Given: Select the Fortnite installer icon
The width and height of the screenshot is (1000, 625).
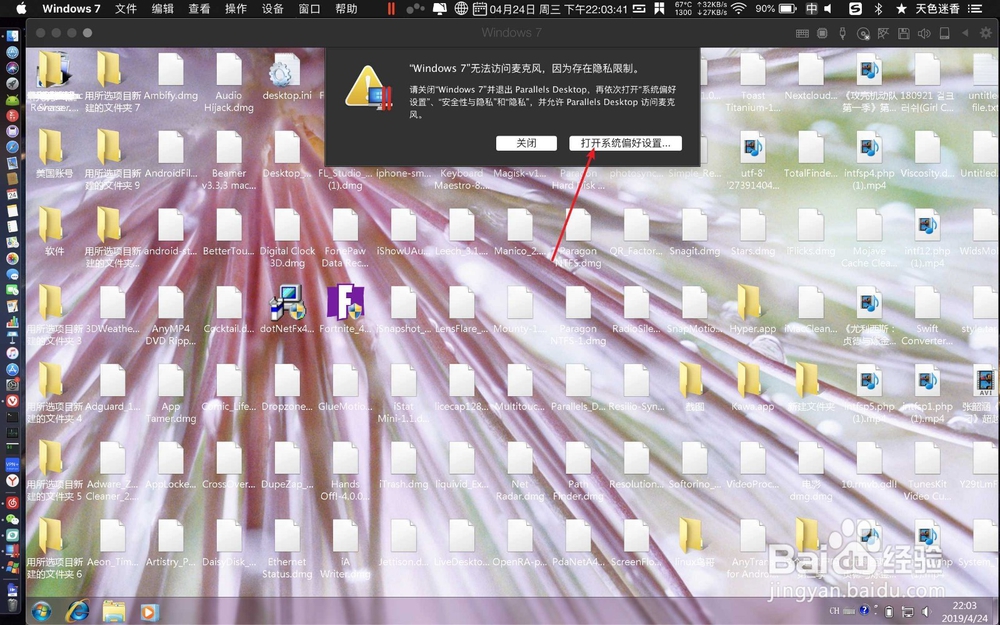Looking at the screenshot, I should tap(346, 308).
